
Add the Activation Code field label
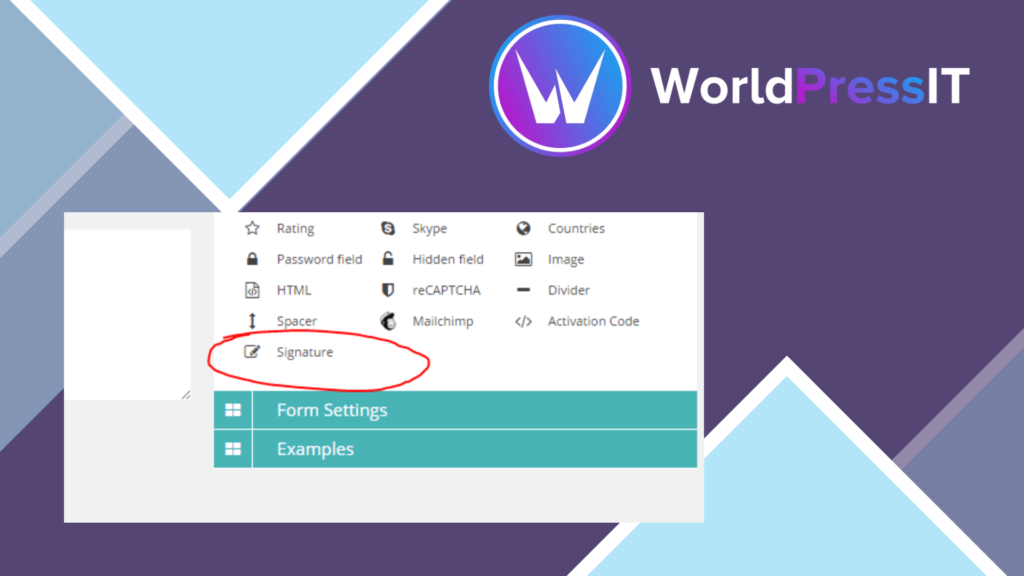coord(594,321)
